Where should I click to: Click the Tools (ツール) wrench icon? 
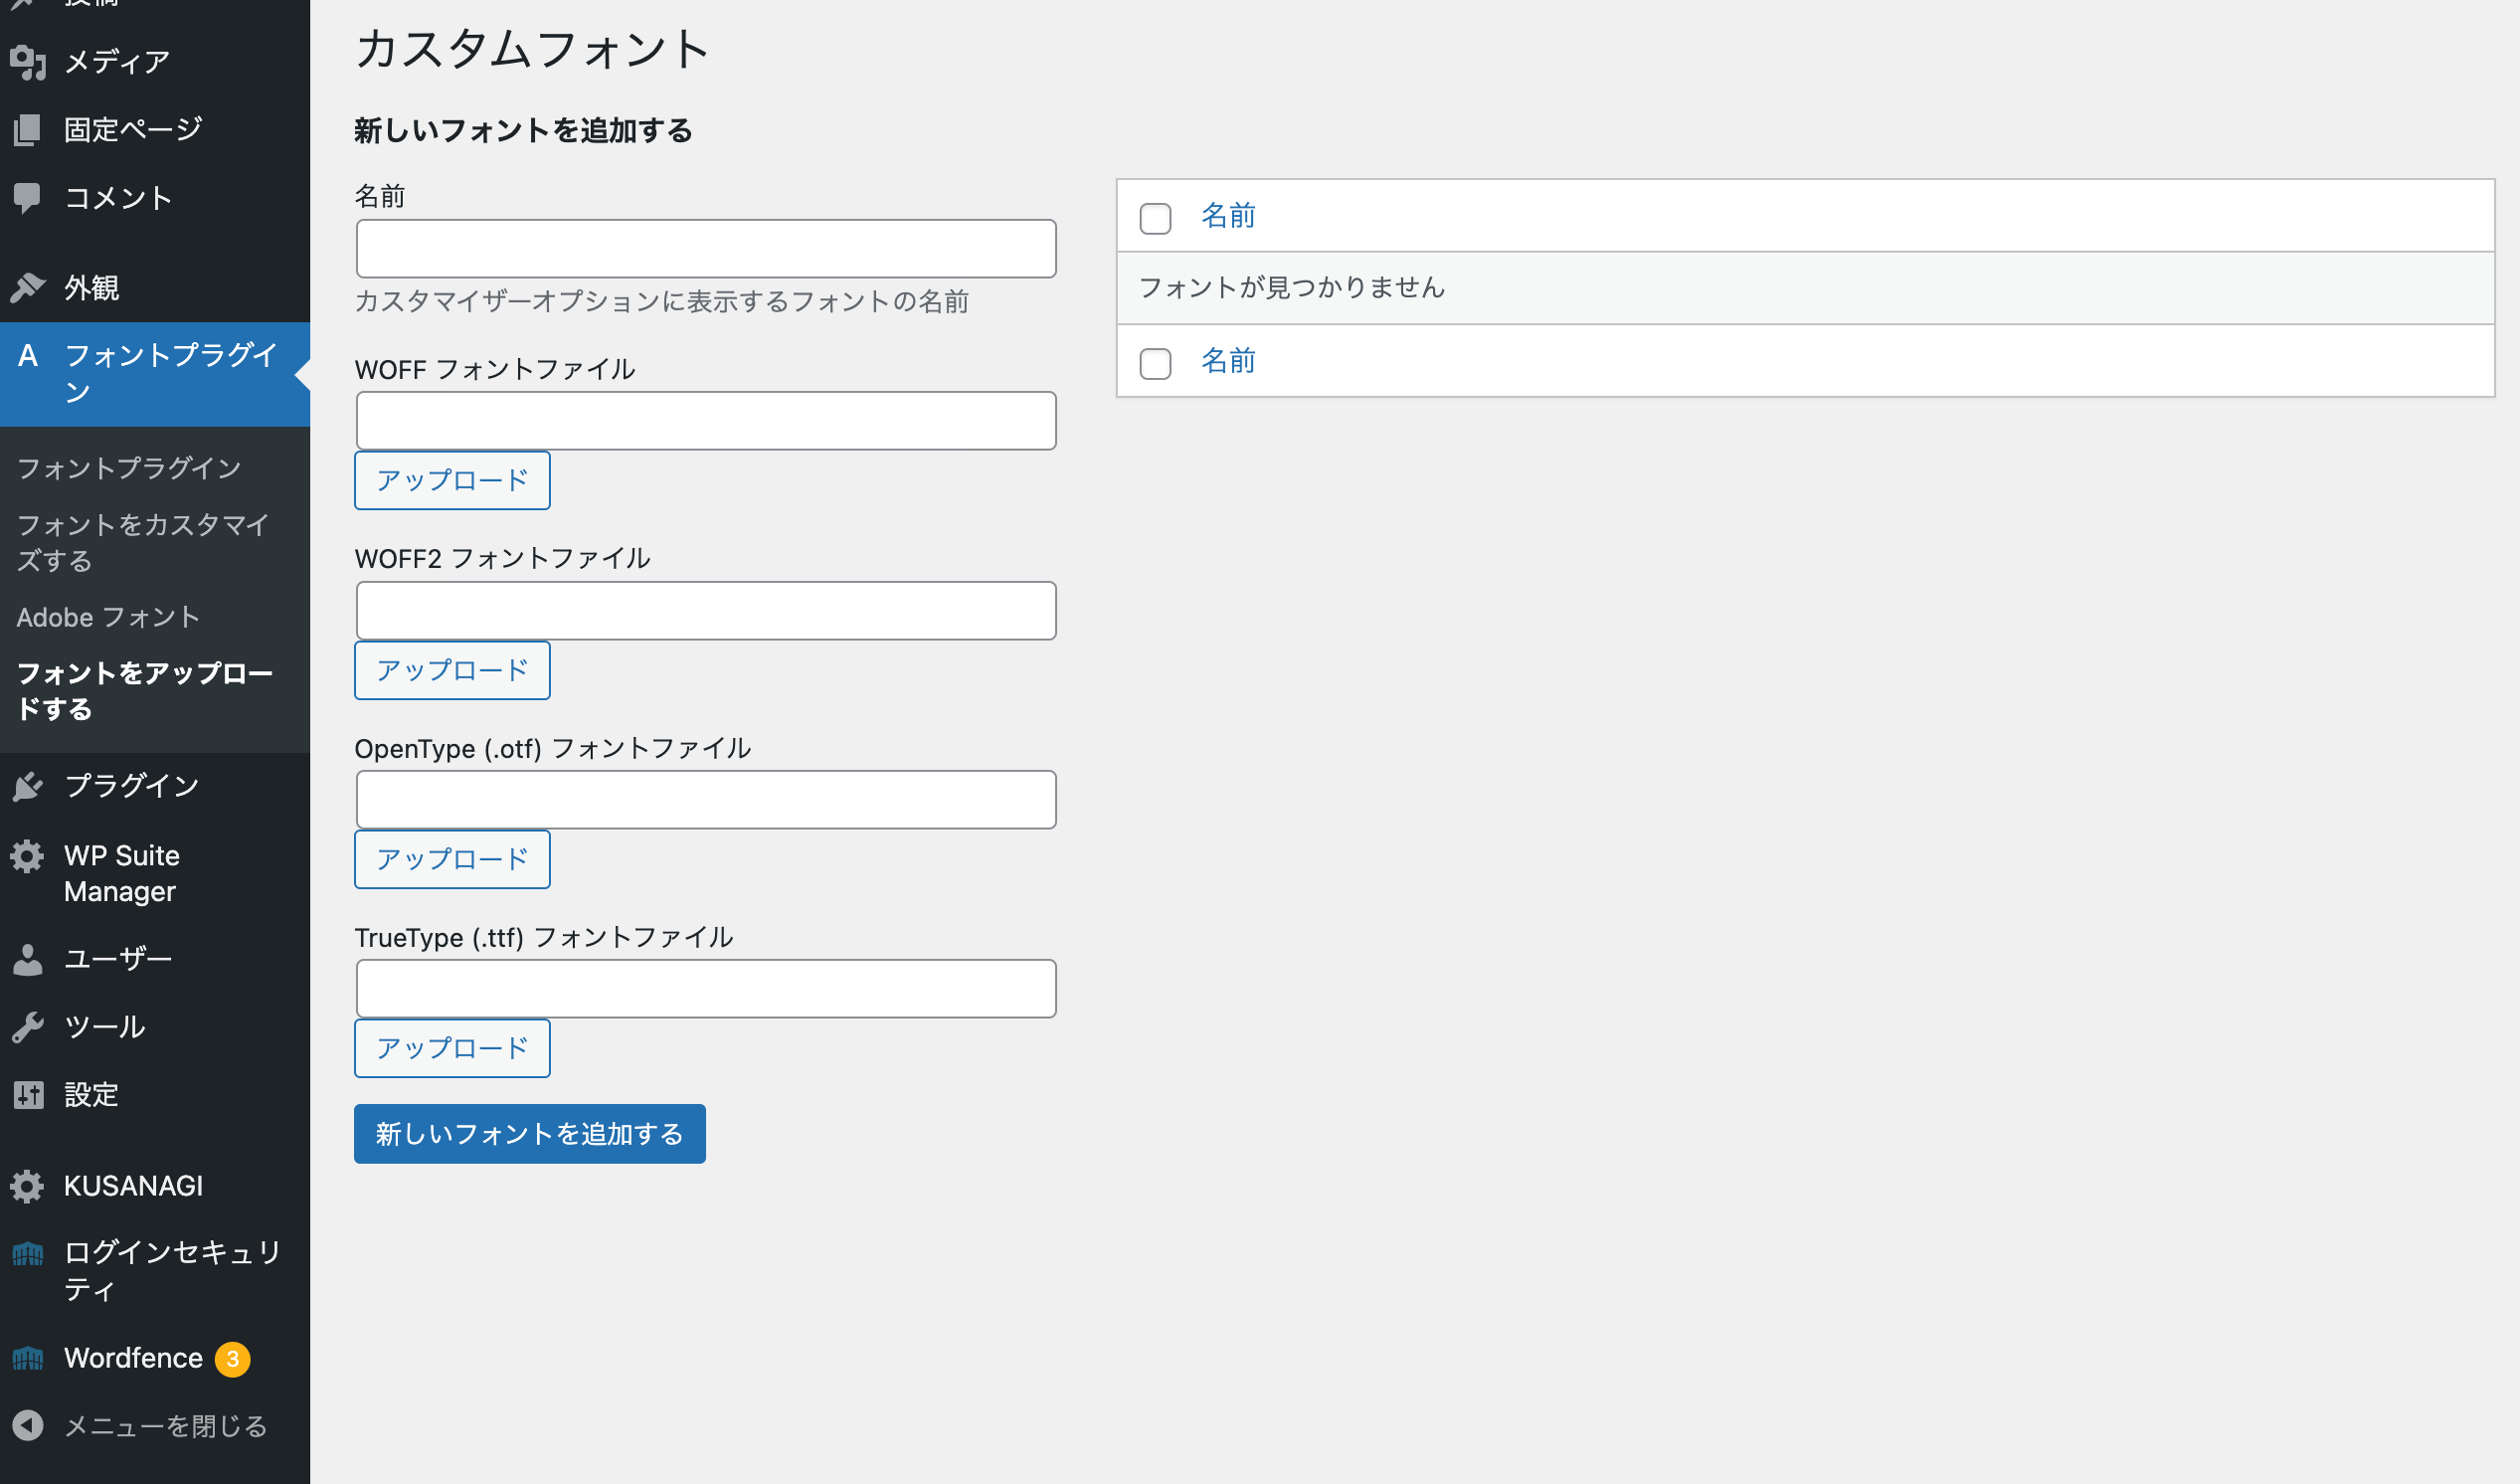click(x=28, y=1027)
